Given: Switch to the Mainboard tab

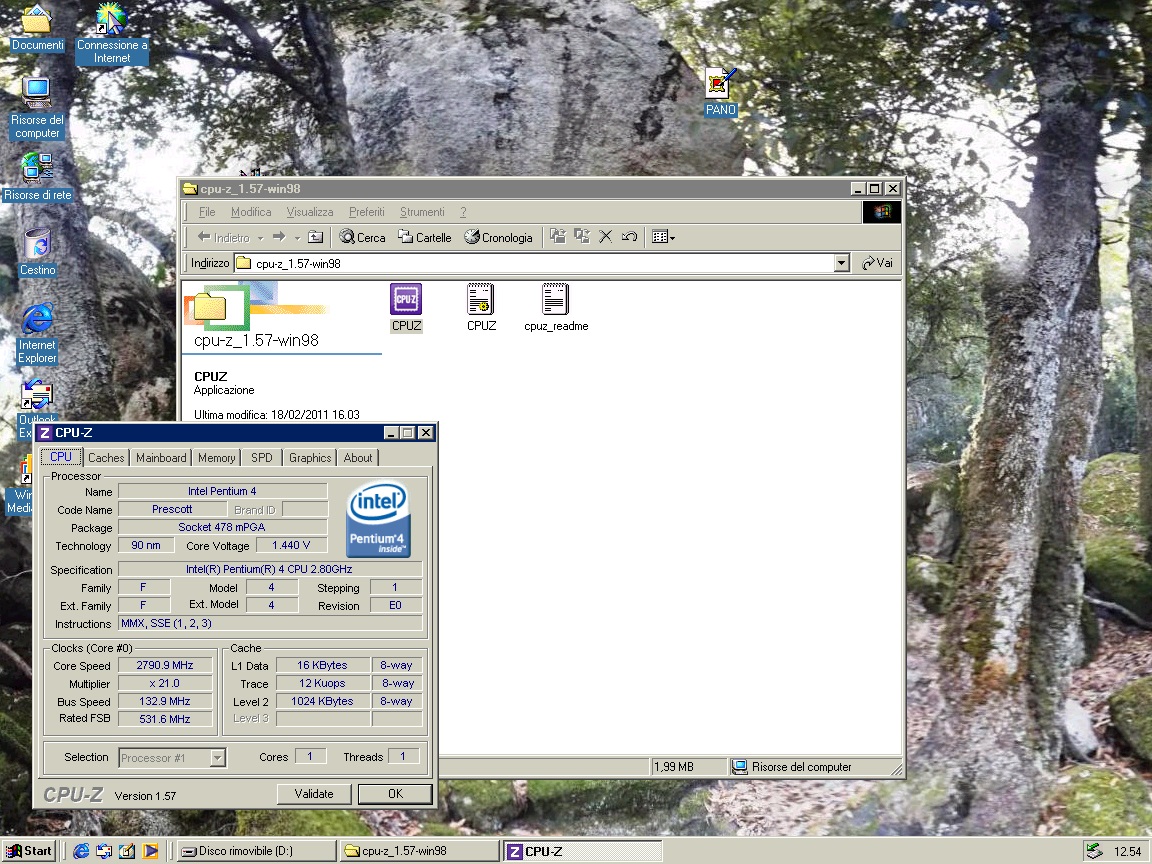Looking at the screenshot, I should point(161,458).
